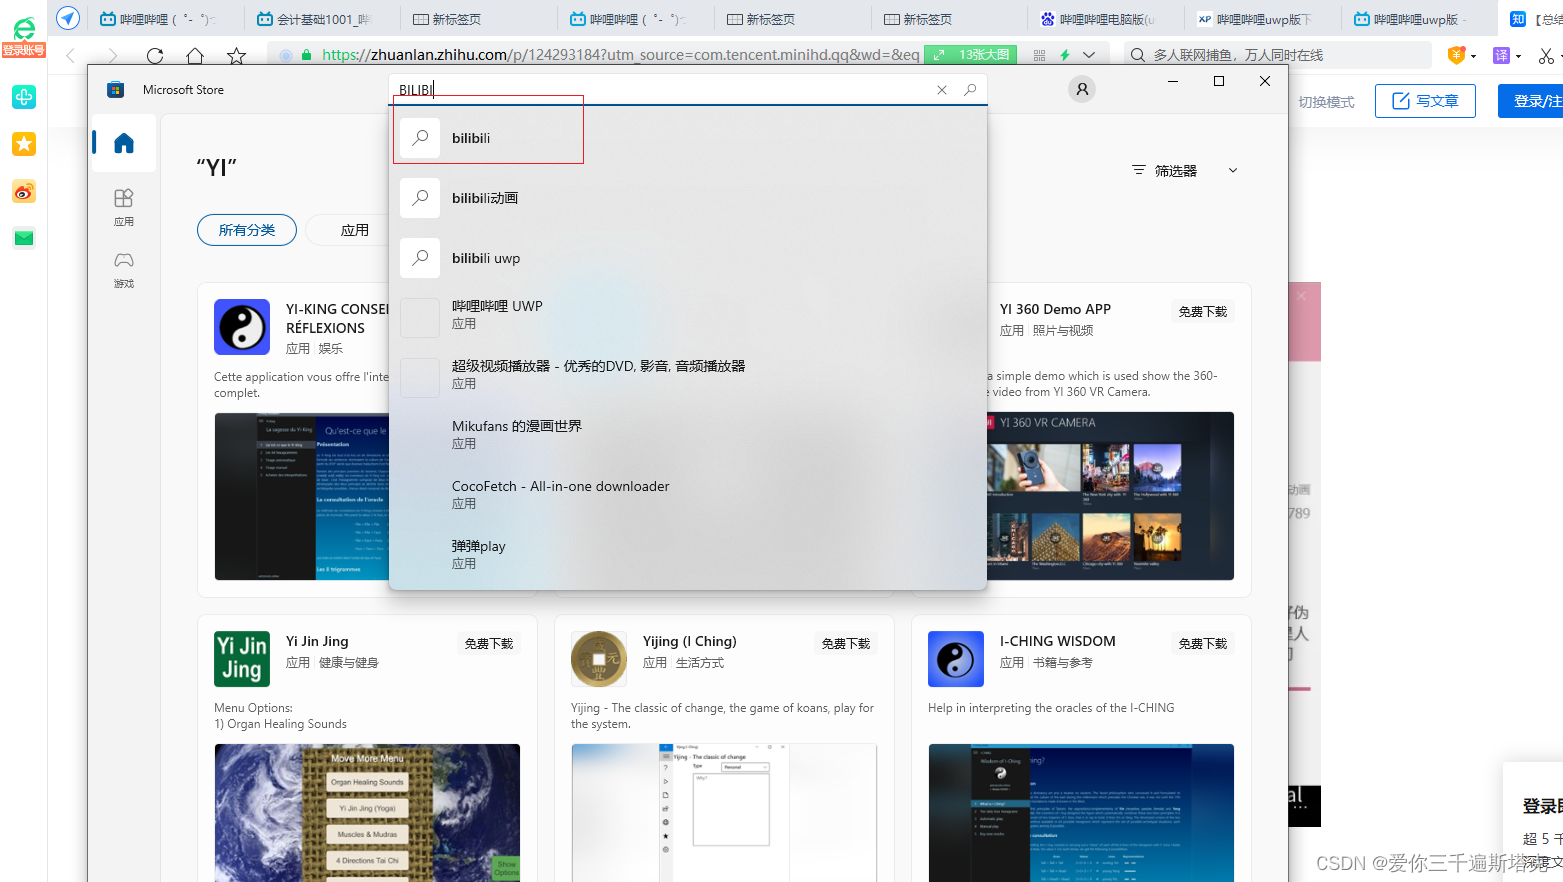Click the 写文章 button on Zhihu
Viewport: 1563px width, 882px height.
1425,101
